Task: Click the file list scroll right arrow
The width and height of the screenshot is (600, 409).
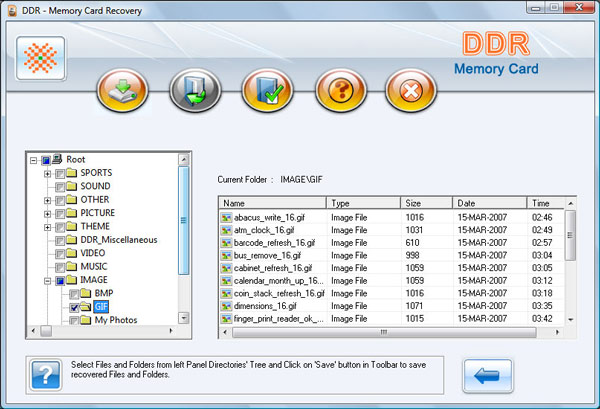Action: 557,332
